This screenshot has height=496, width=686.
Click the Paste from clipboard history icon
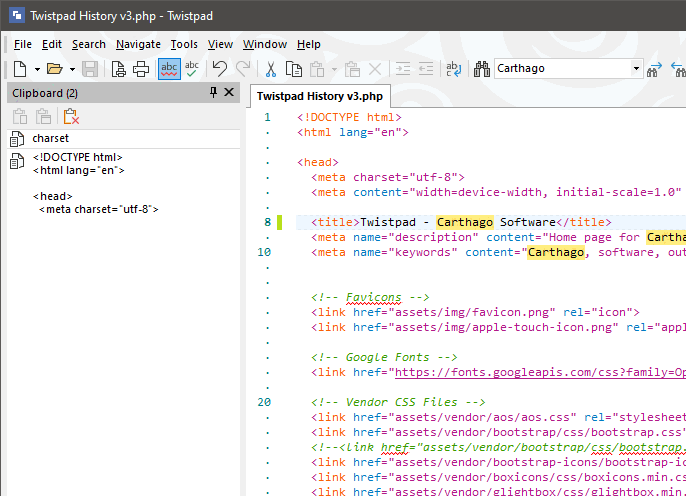tap(352, 69)
